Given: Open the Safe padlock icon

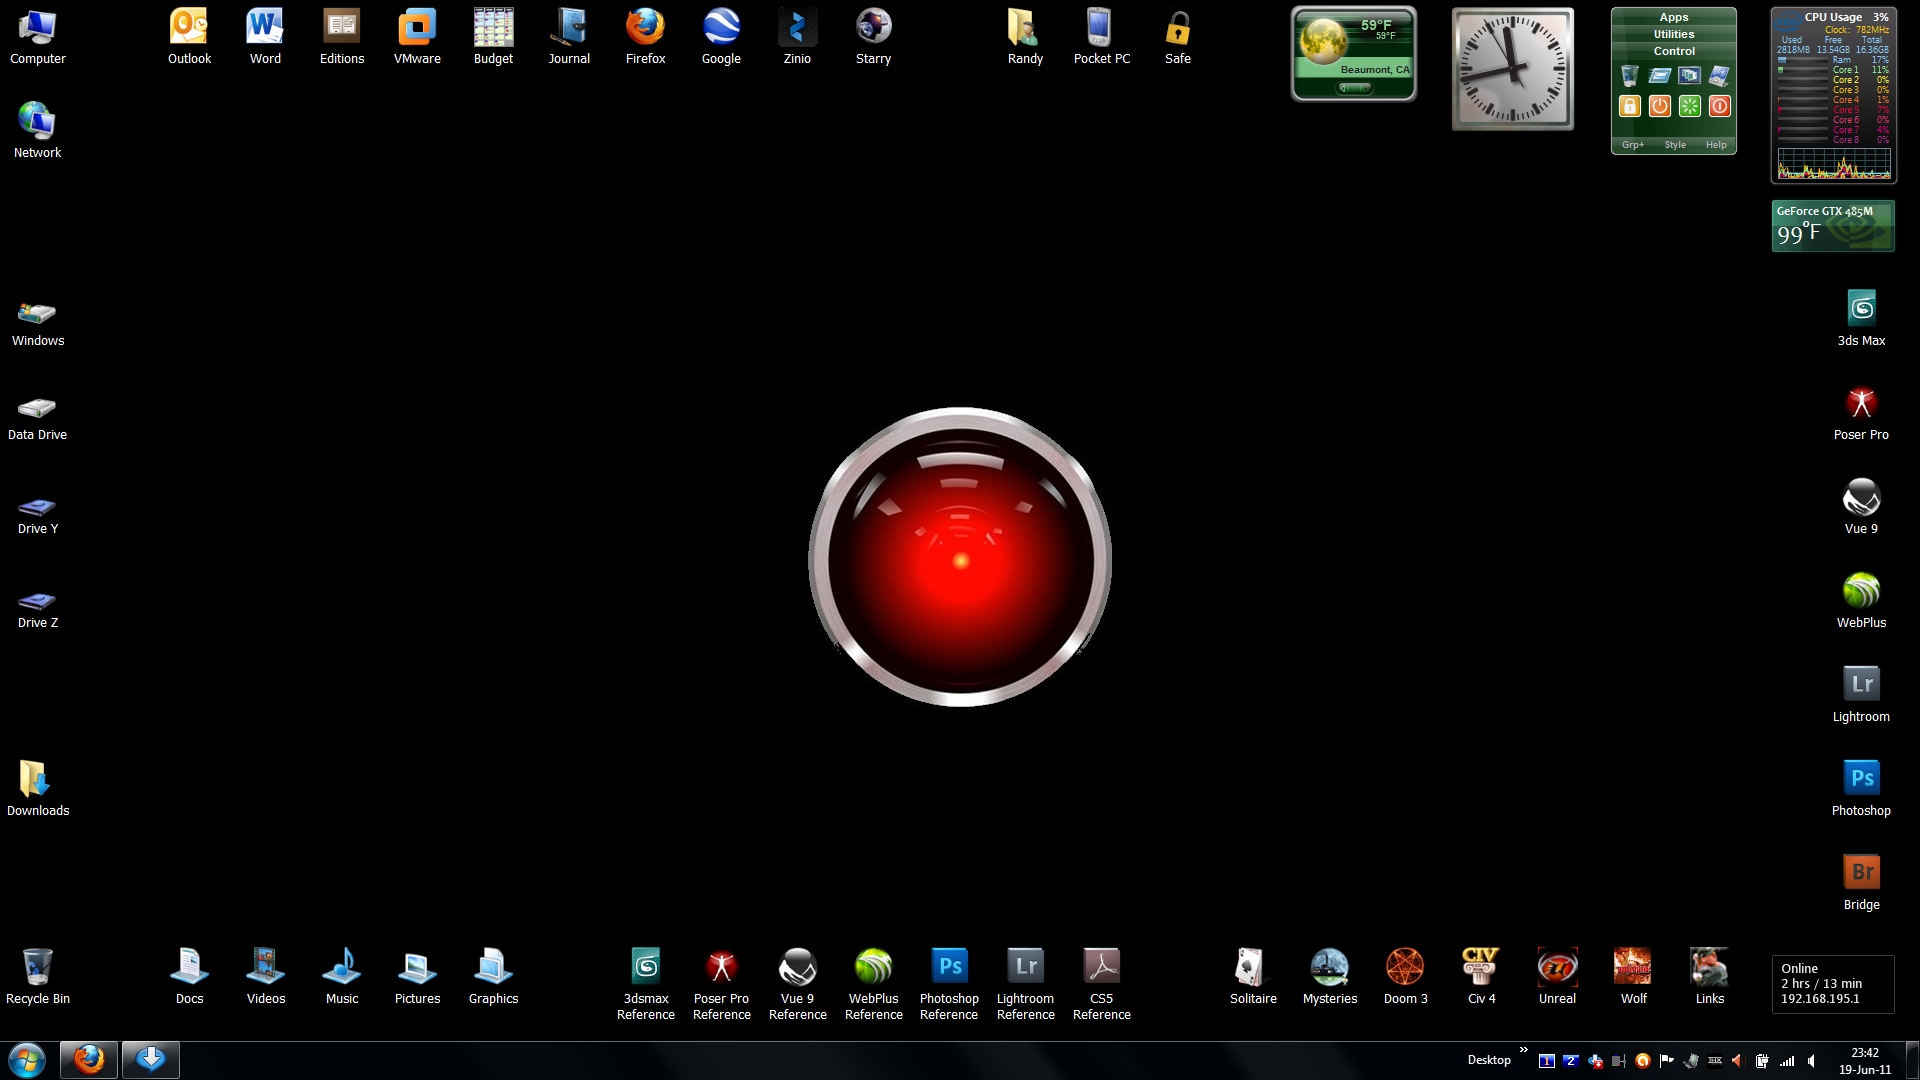Looking at the screenshot, I should (x=1177, y=37).
